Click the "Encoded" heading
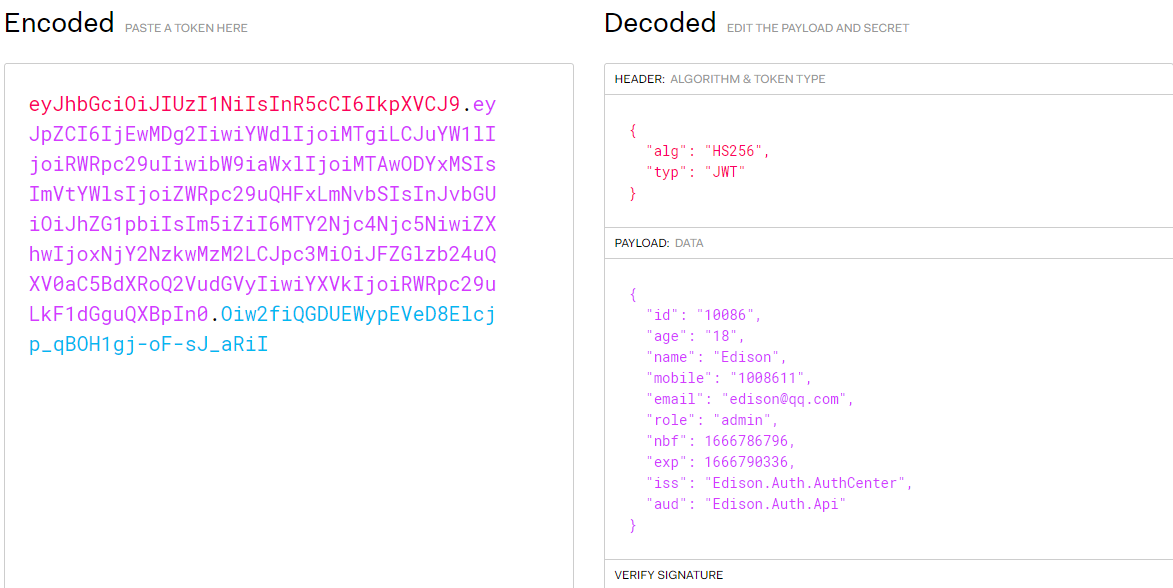This screenshot has width=1173, height=588. point(59,23)
